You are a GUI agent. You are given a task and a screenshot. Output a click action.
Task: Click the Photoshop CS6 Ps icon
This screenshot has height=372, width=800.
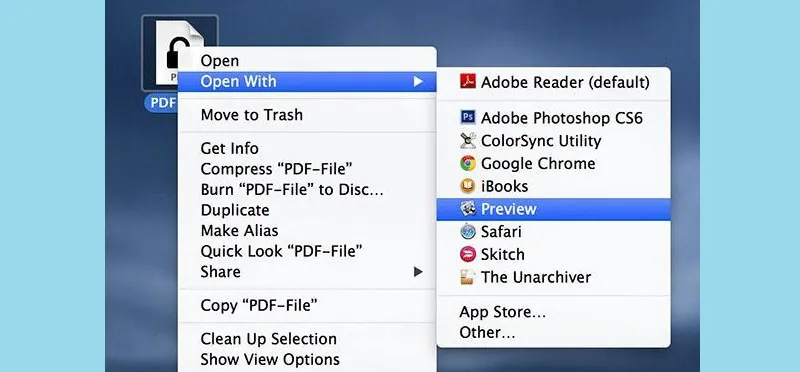coord(467,118)
